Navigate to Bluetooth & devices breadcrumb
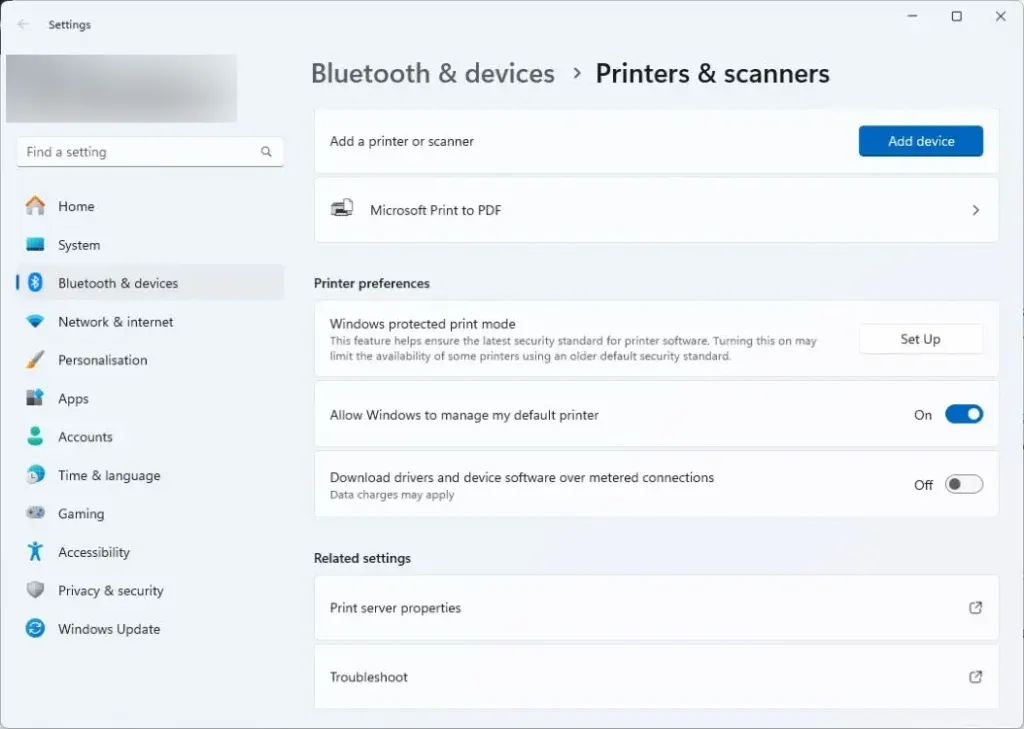Viewport: 1024px width, 729px height. point(432,74)
